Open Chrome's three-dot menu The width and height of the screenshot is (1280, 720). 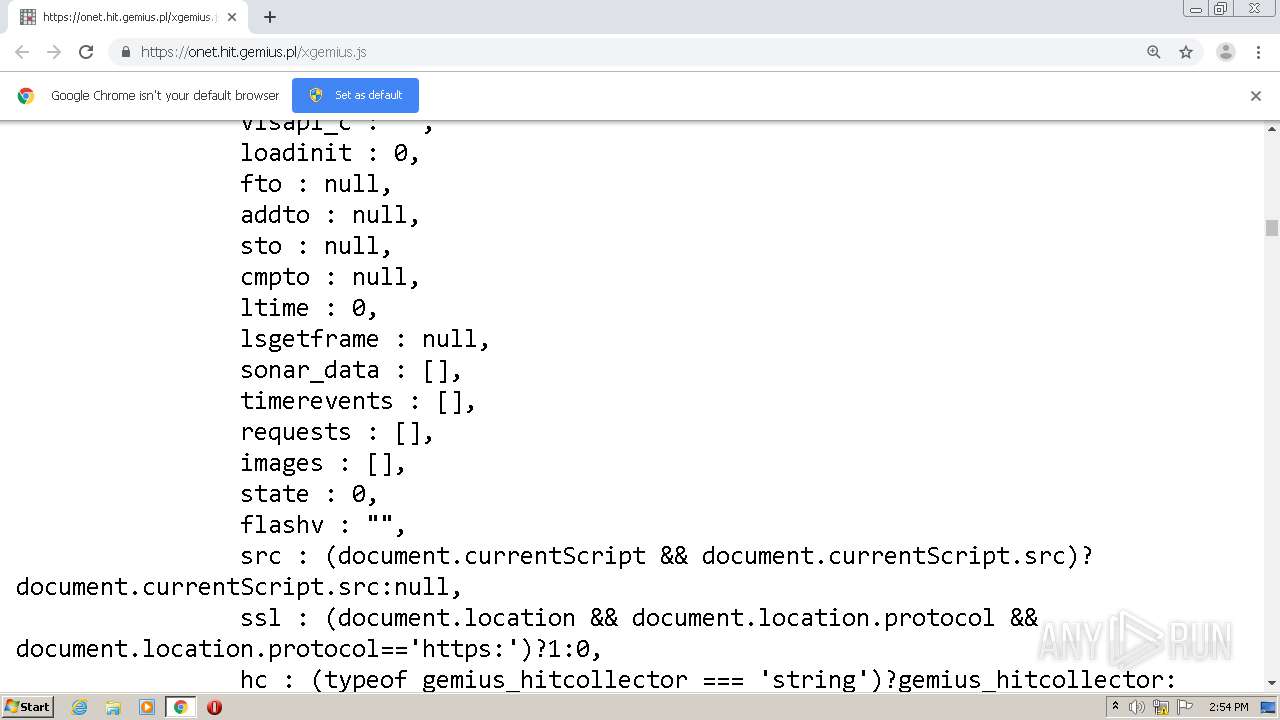coord(1258,52)
